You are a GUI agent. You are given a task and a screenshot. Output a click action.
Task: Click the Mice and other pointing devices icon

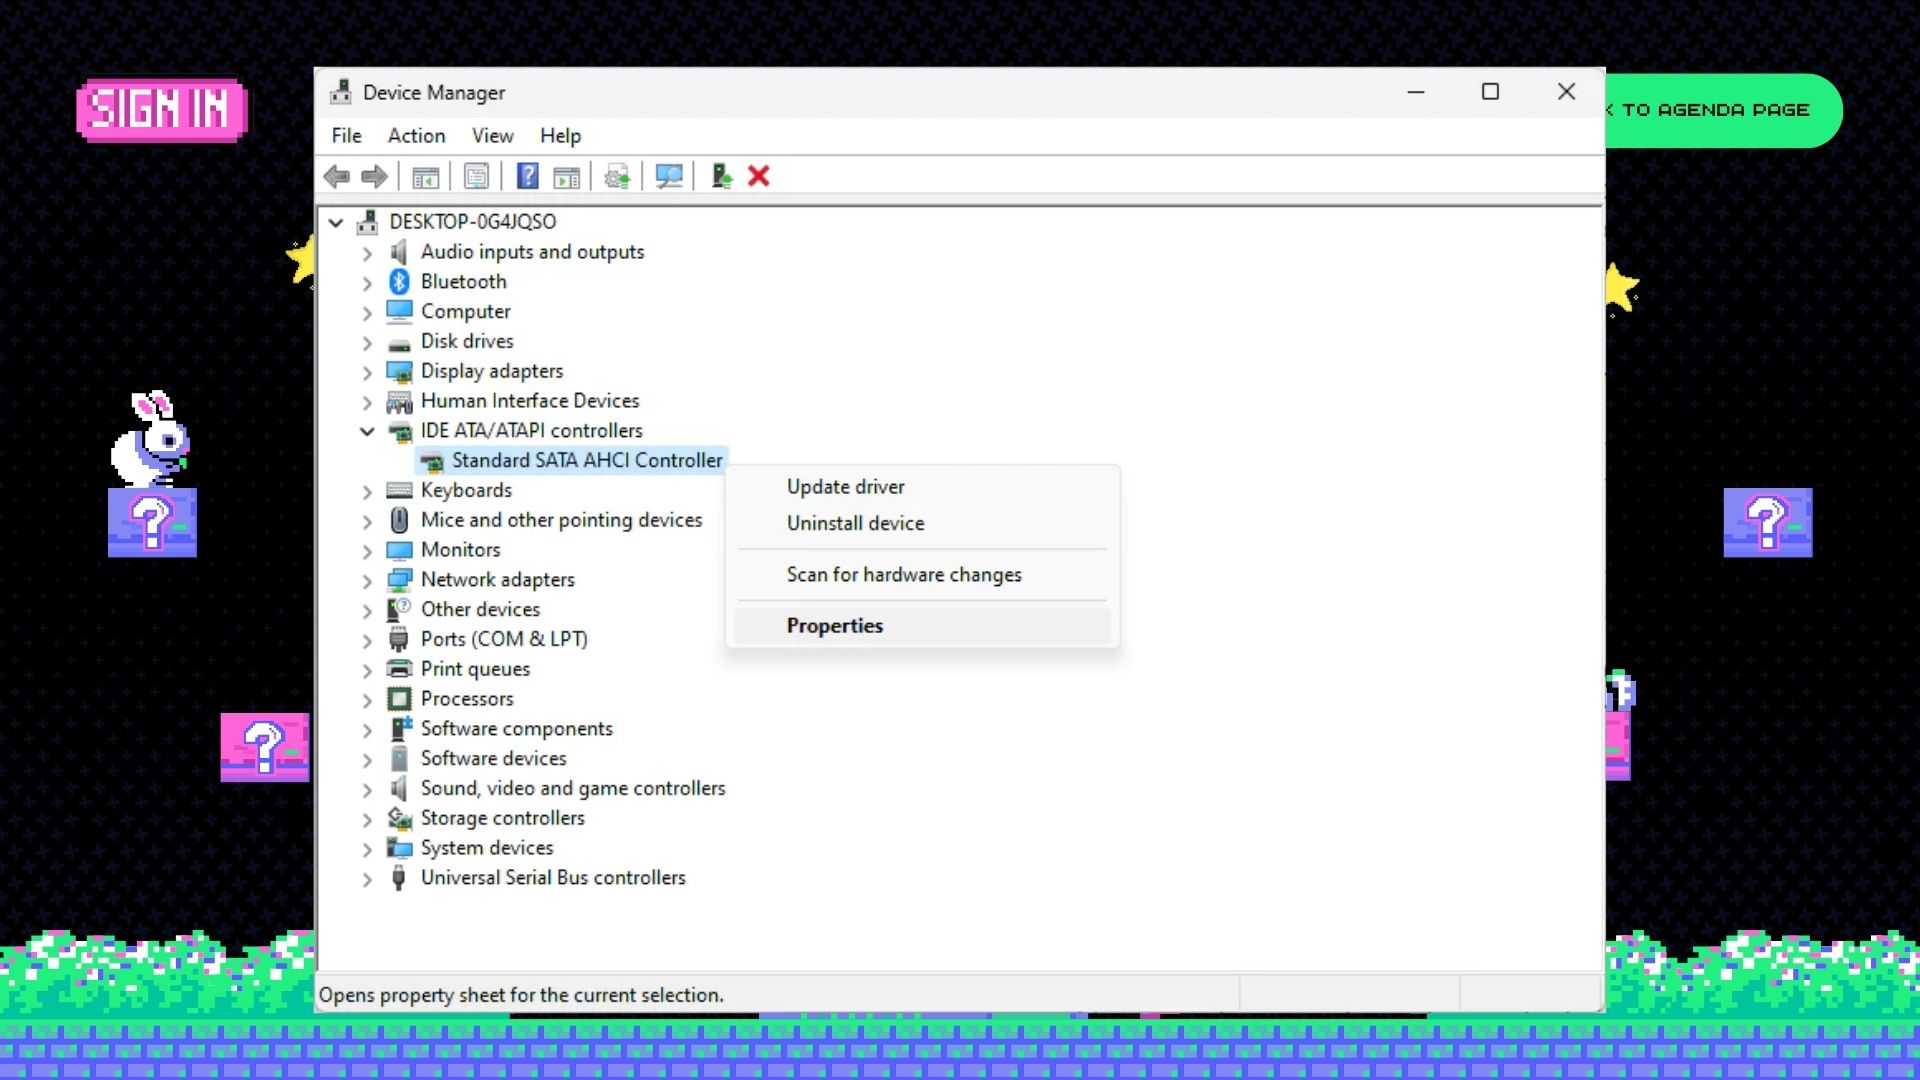click(399, 520)
